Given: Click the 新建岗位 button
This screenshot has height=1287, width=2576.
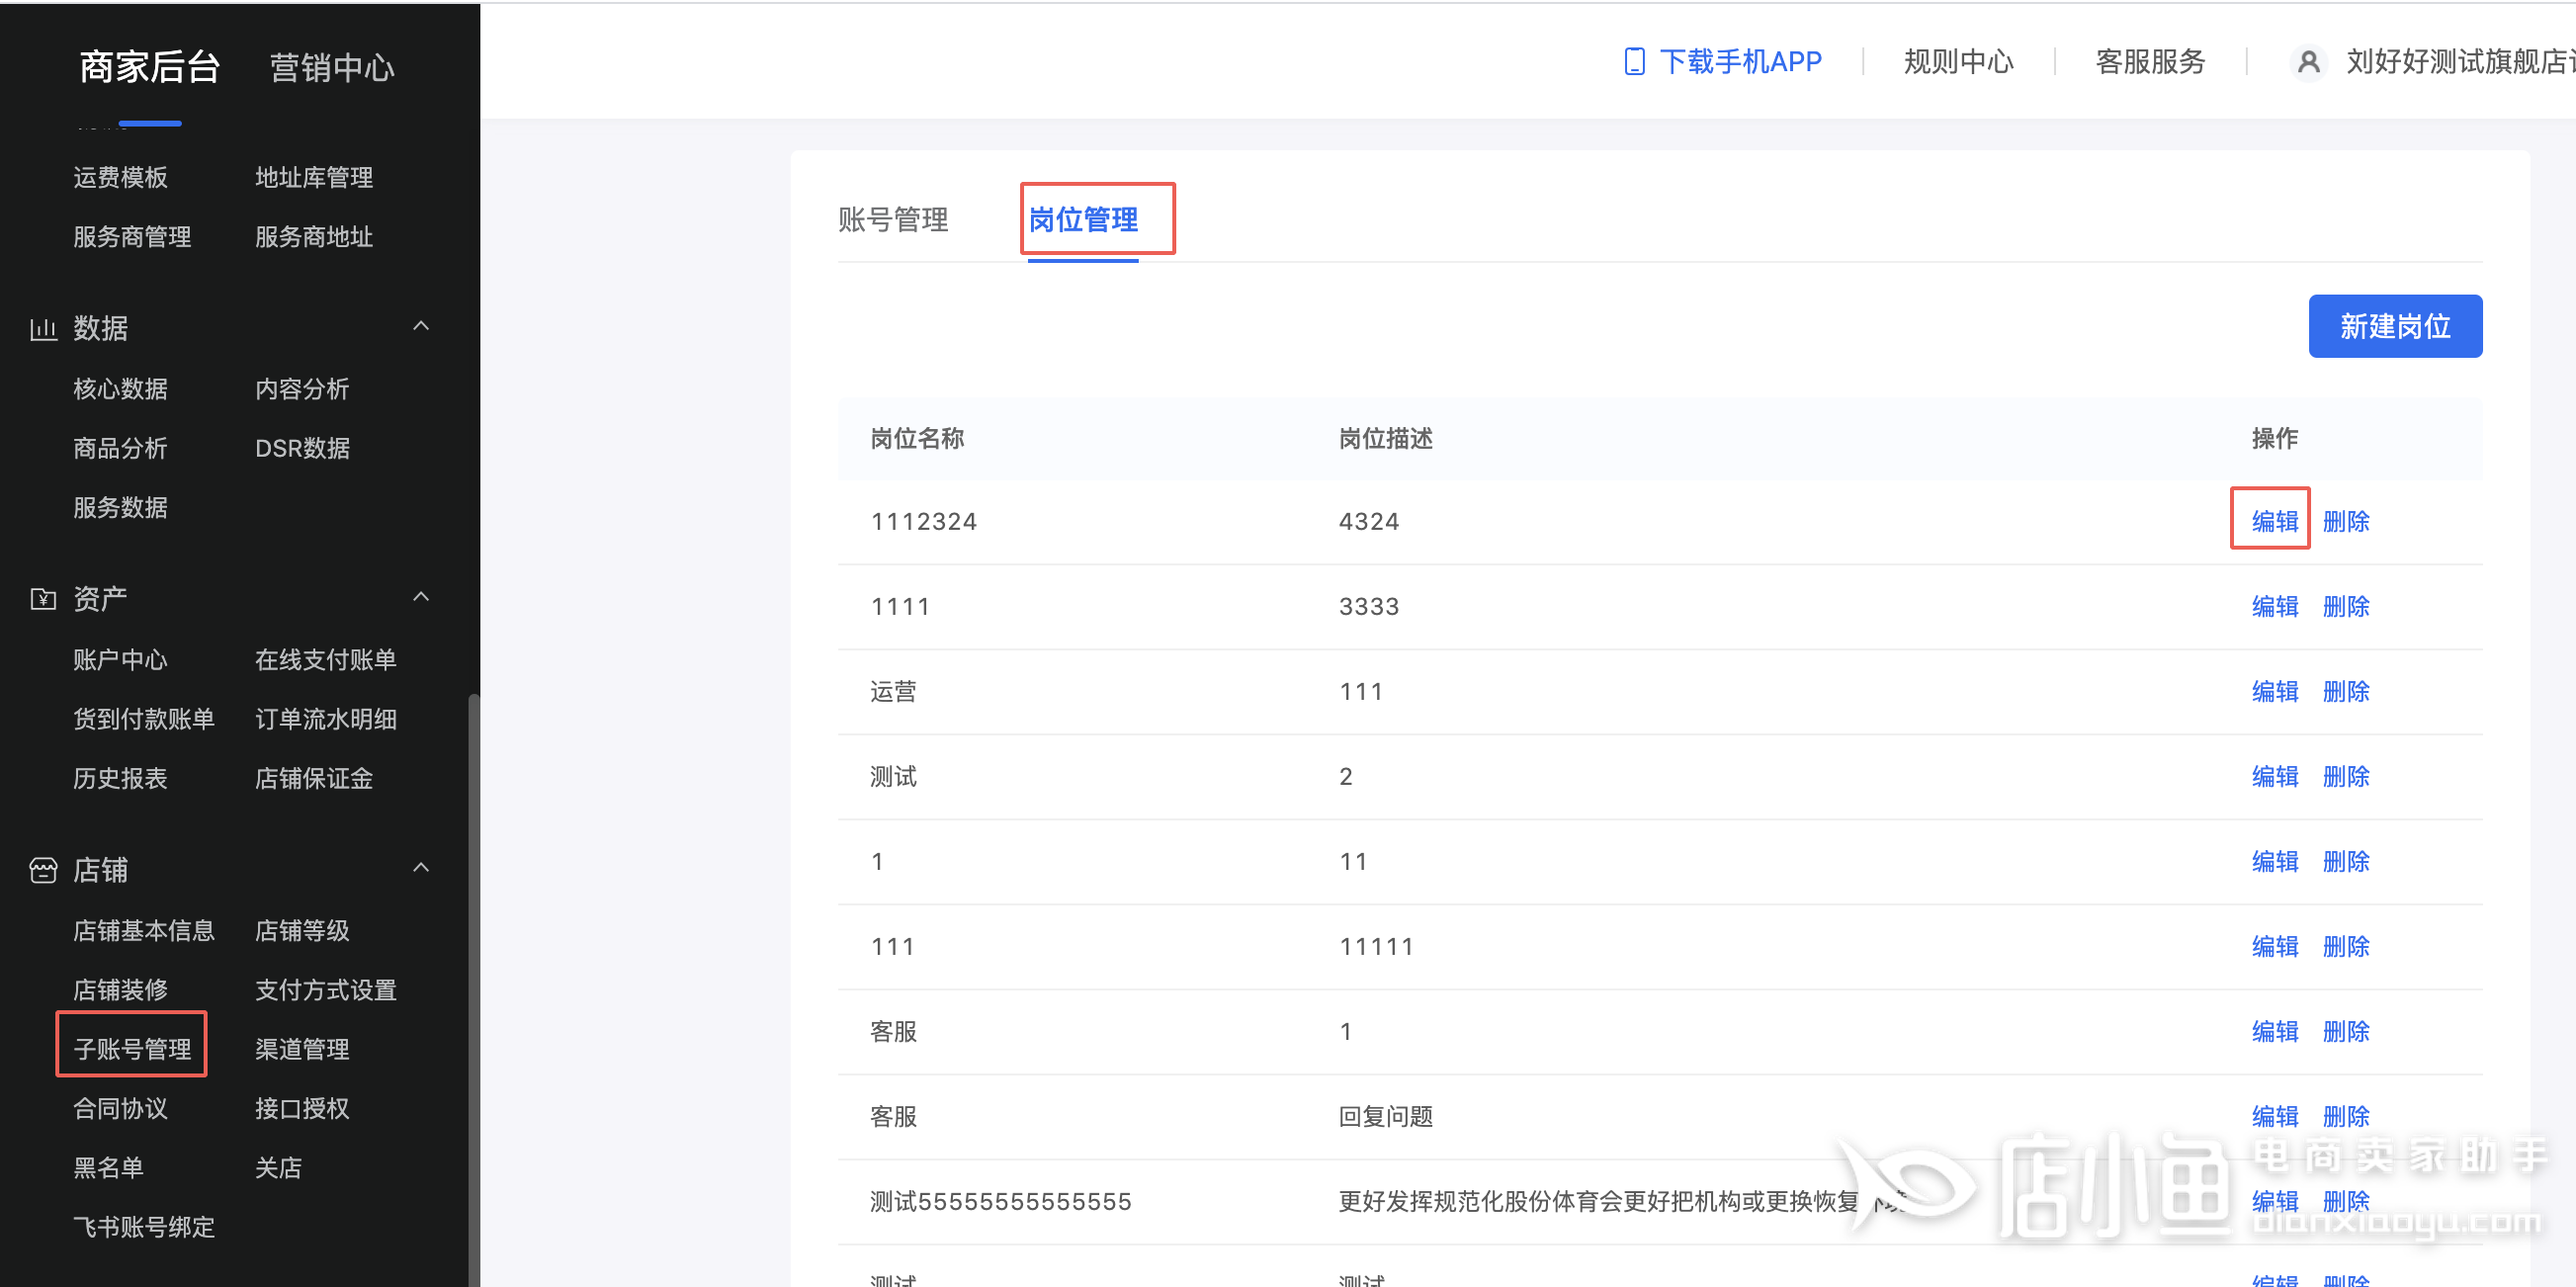Looking at the screenshot, I should click(2394, 326).
